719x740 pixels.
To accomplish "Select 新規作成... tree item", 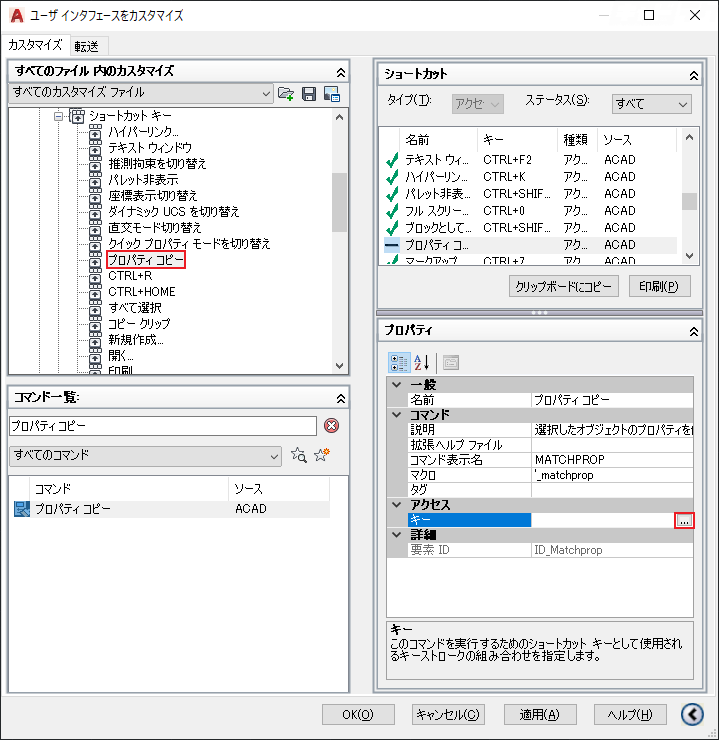I will pos(136,340).
